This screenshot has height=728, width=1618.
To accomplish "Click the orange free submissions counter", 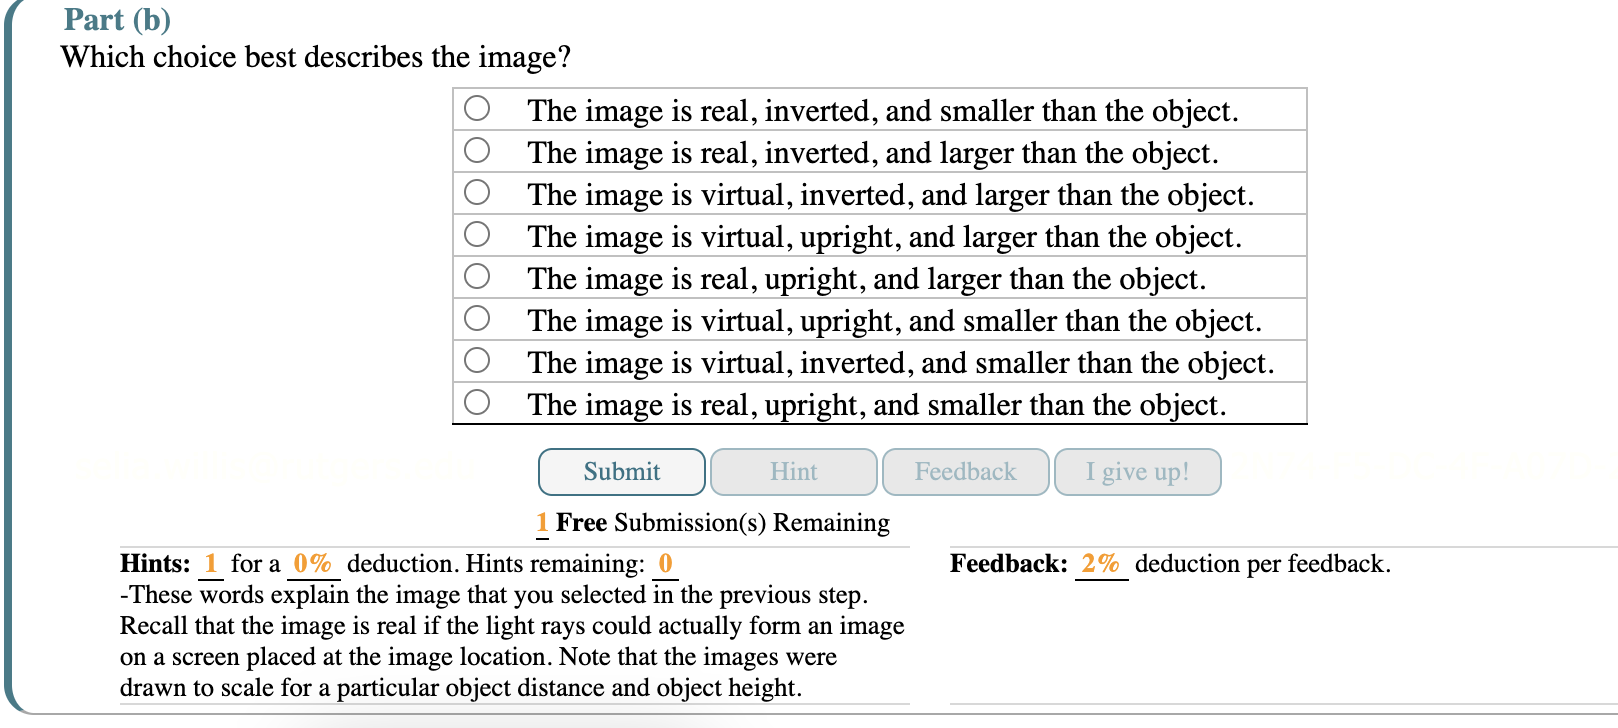I will click(542, 522).
